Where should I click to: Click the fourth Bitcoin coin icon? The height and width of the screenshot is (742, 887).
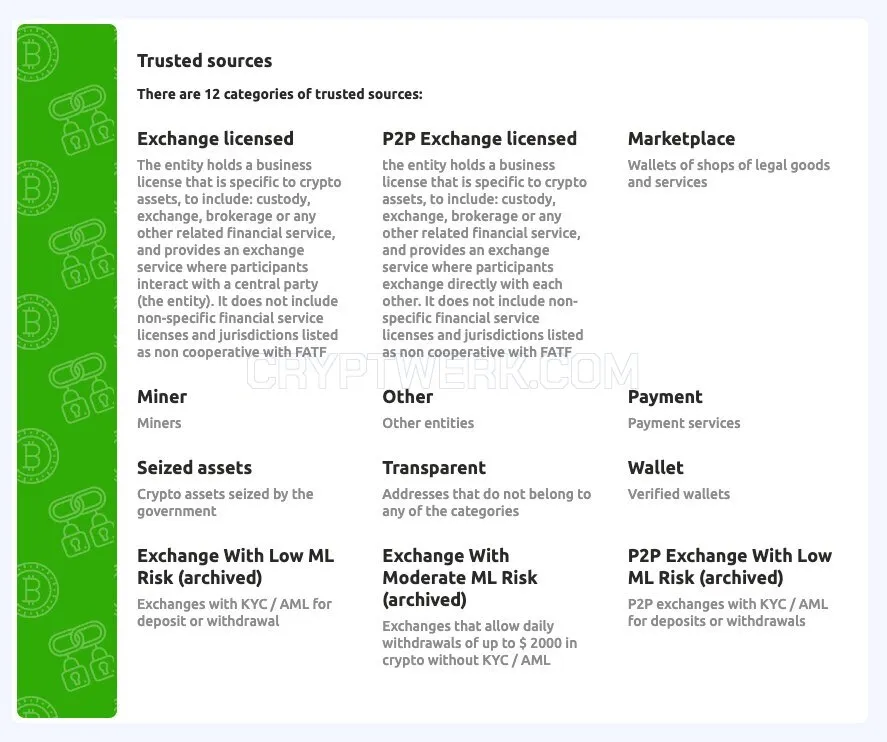[x=37, y=456]
